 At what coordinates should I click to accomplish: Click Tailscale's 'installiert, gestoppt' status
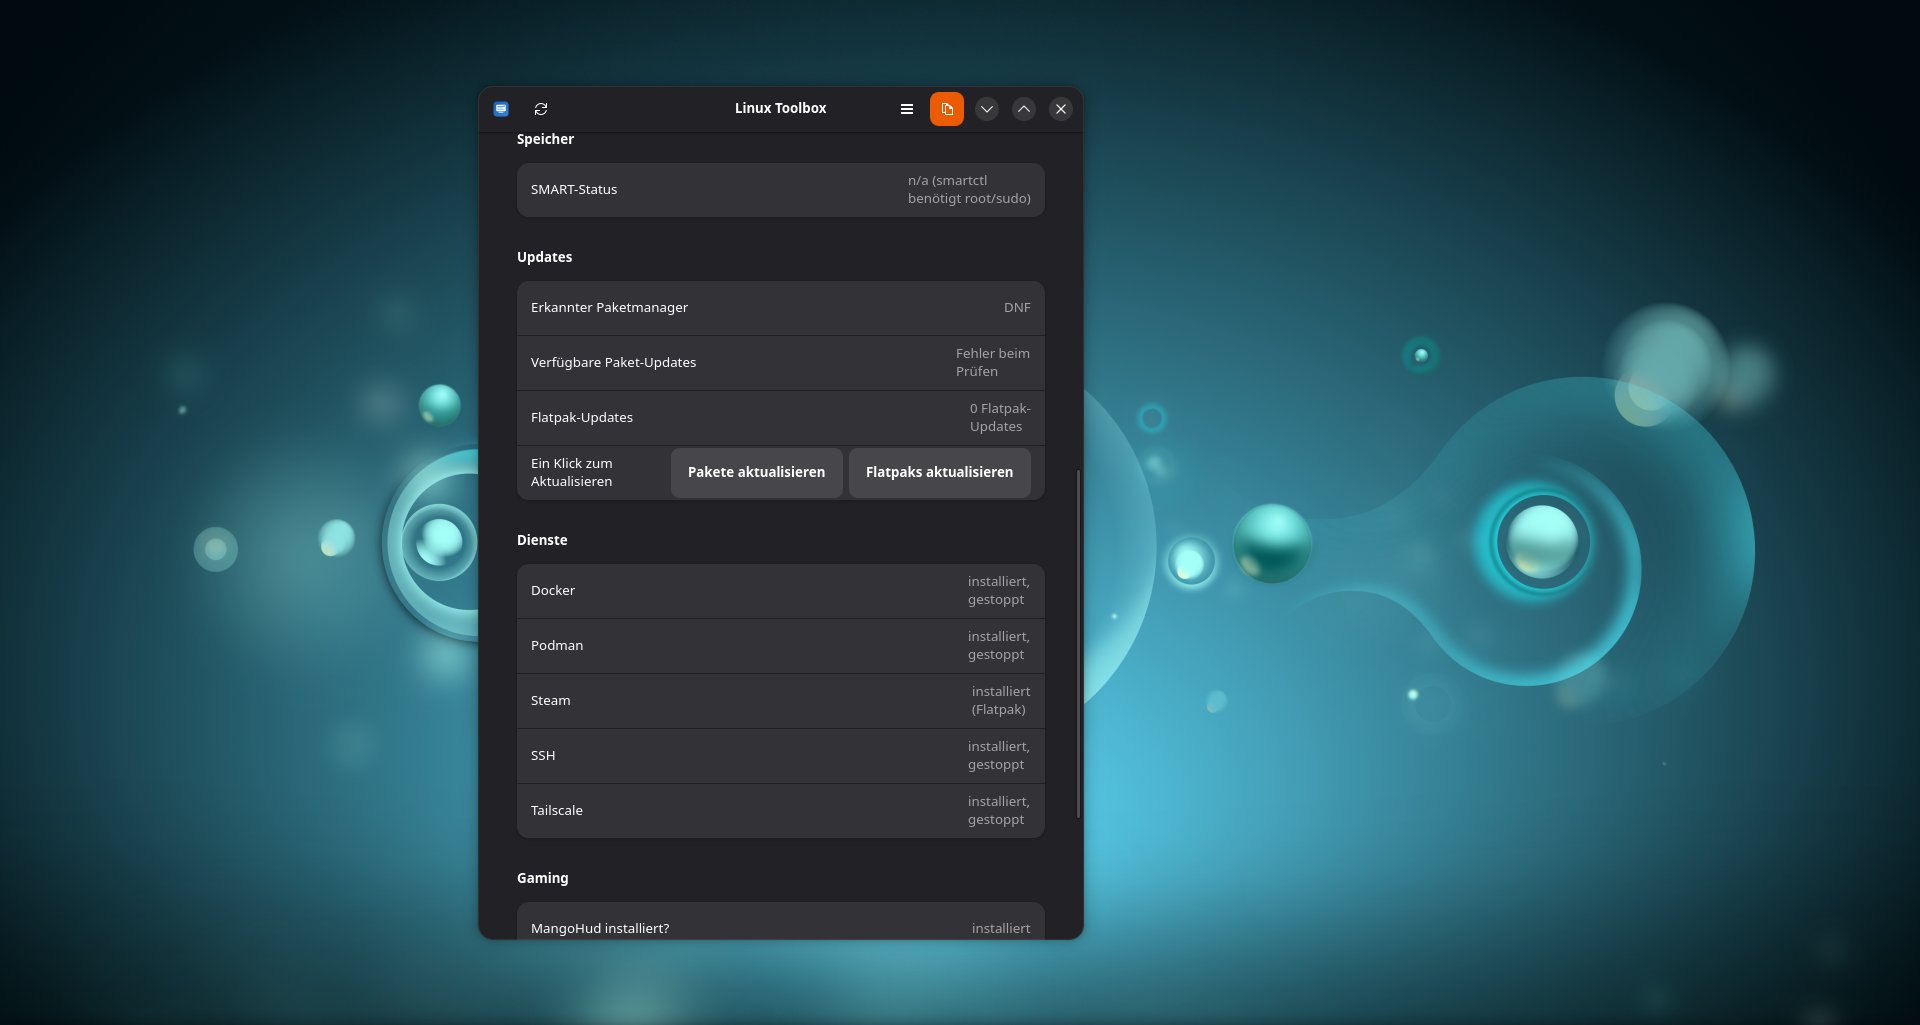click(998, 811)
